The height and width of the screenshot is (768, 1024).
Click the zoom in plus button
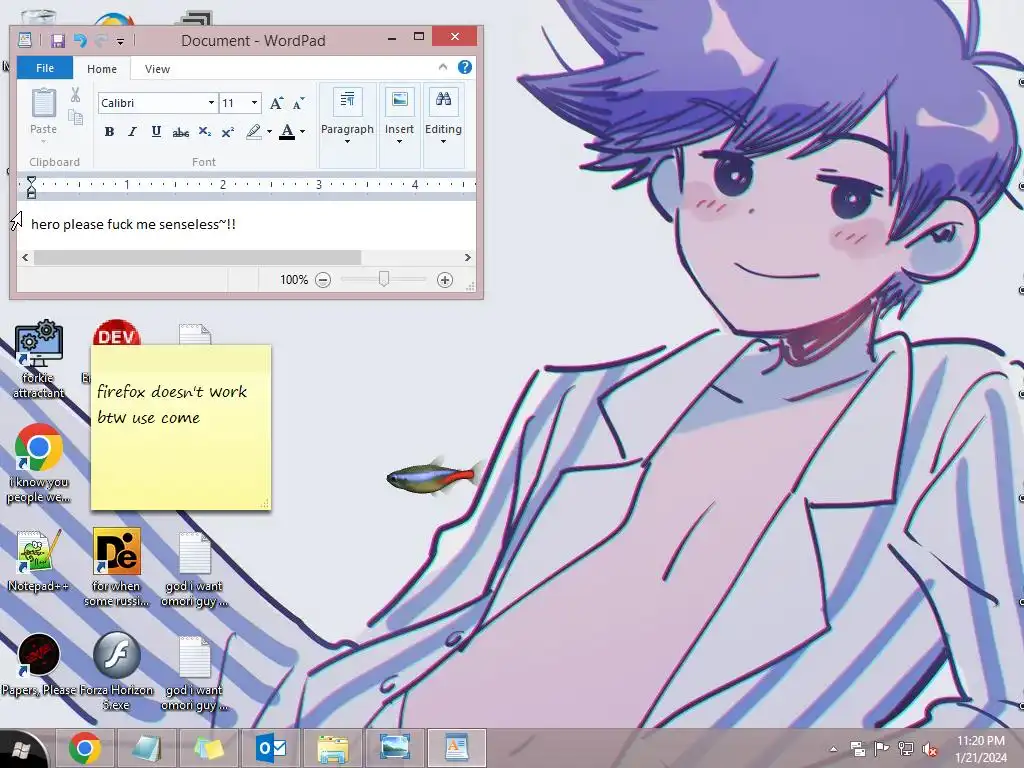(x=445, y=280)
